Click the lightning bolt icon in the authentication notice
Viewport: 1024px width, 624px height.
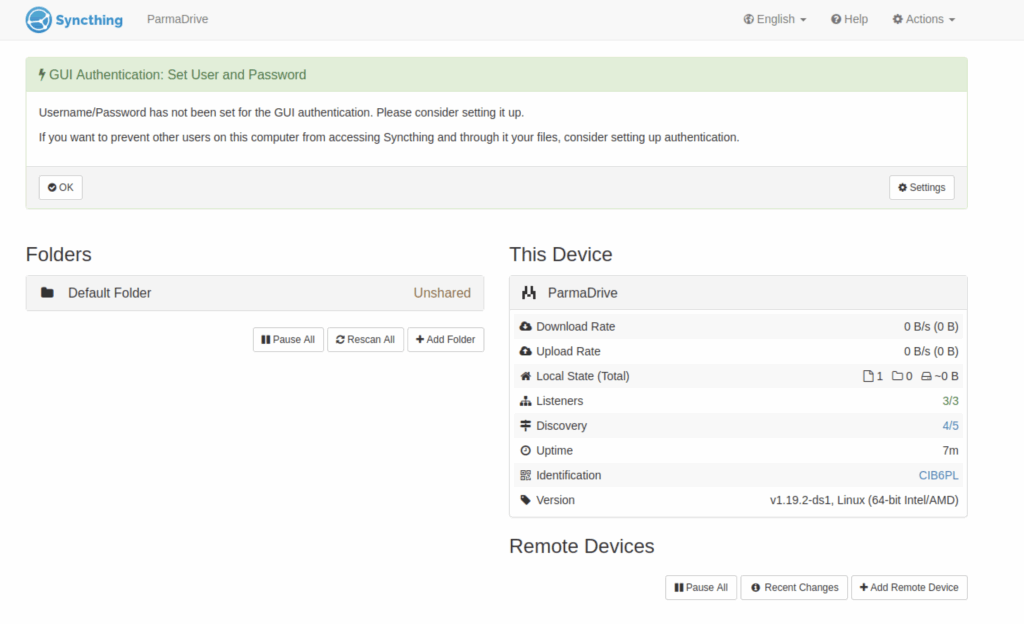pos(42,74)
